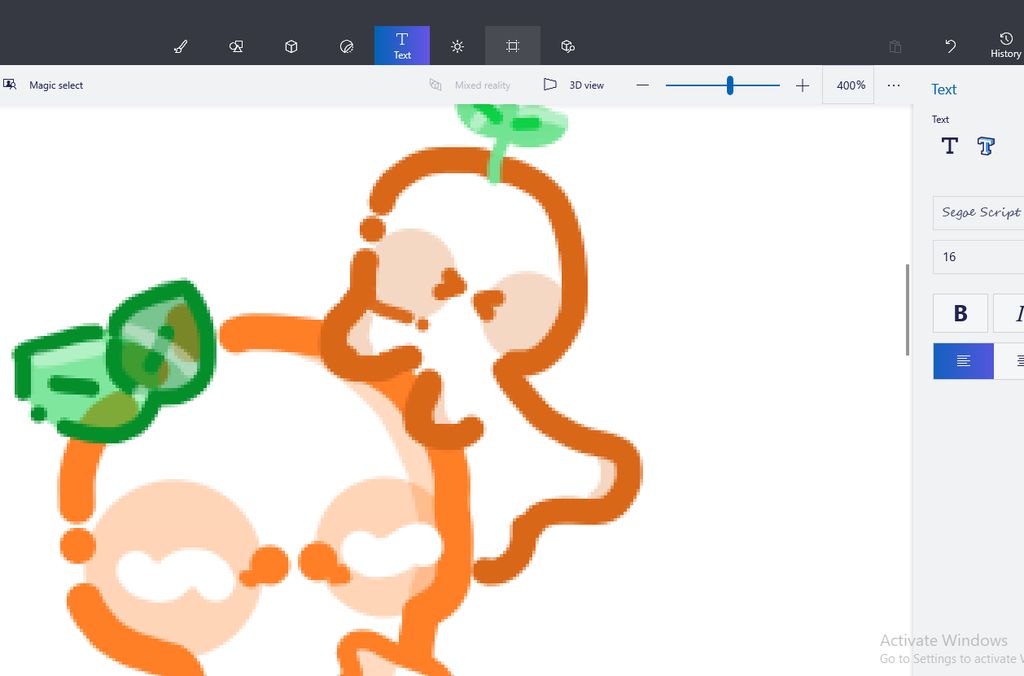Select the Brushes tool
1024x676 pixels.
tap(181, 46)
